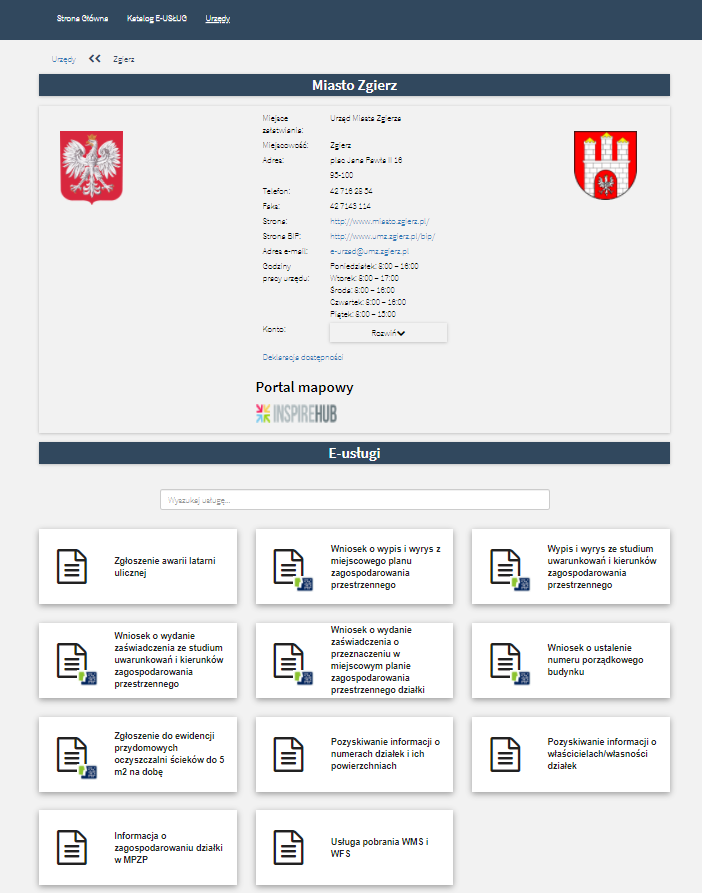This screenshot has height=893, width=702.
Task: Click the double-chevron back arrow in breadcrumb
Action: click(95, 59)
